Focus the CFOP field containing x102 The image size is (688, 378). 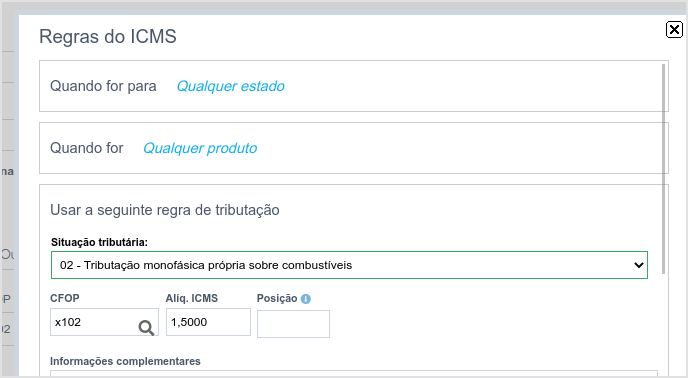click(x=104, y=322)
